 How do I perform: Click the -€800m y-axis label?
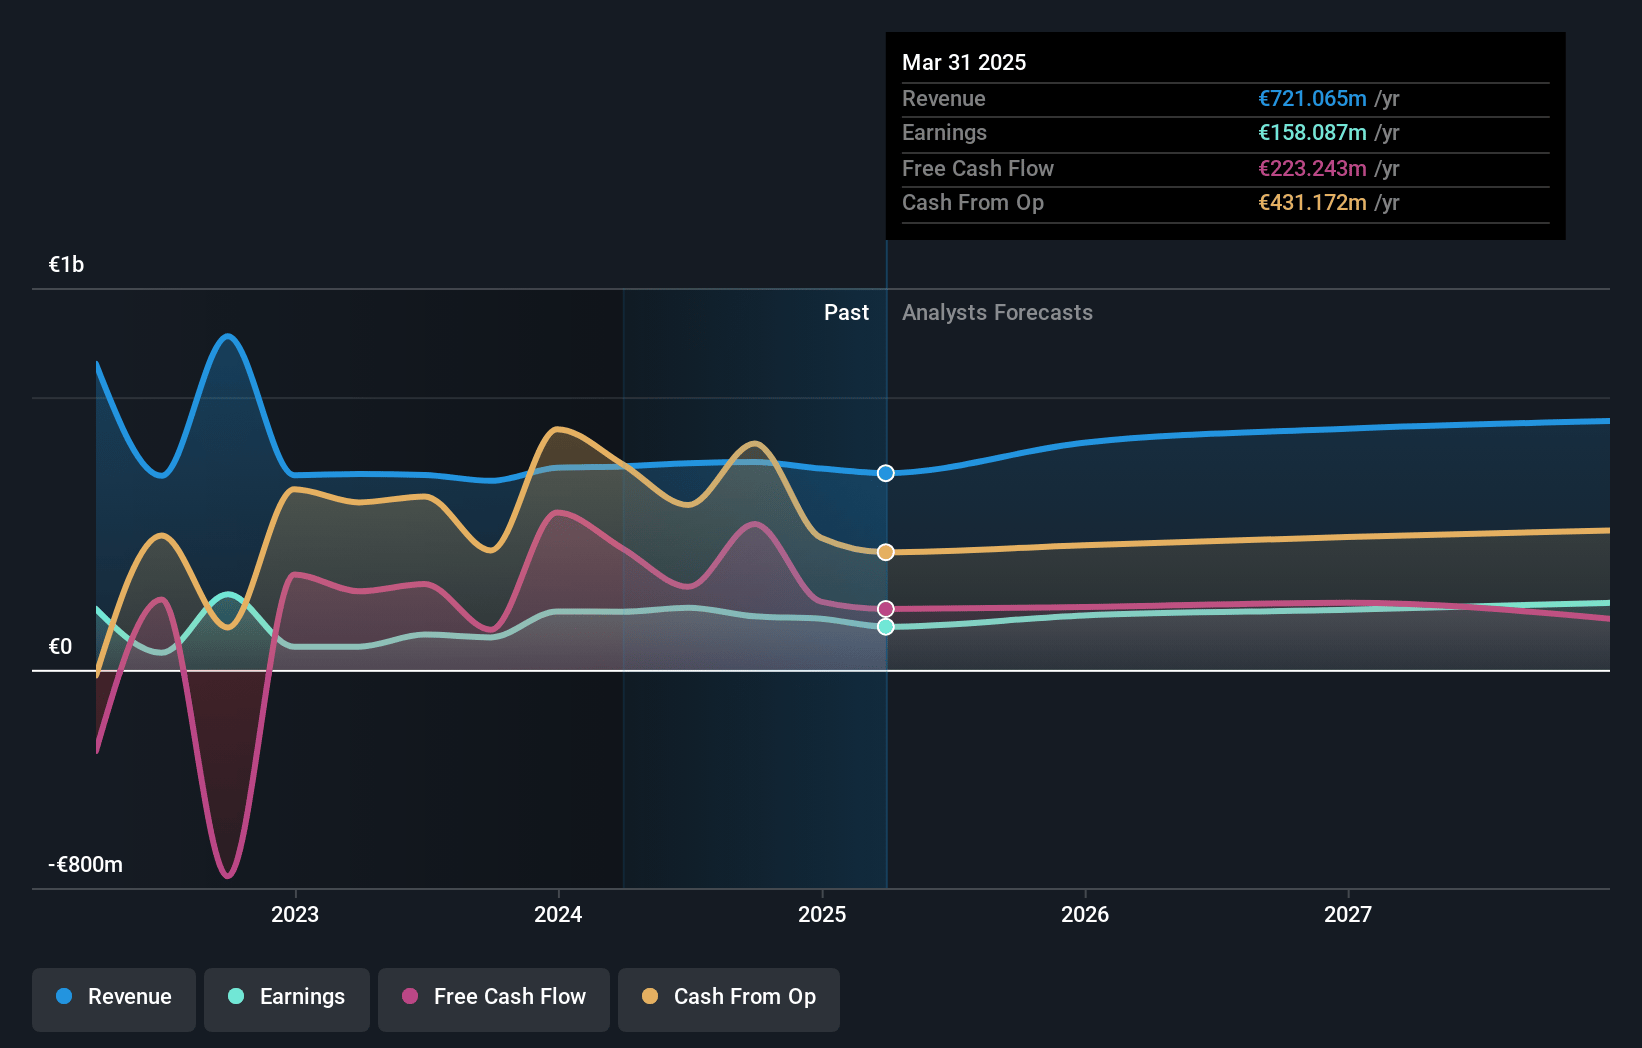tap(86, 864)
